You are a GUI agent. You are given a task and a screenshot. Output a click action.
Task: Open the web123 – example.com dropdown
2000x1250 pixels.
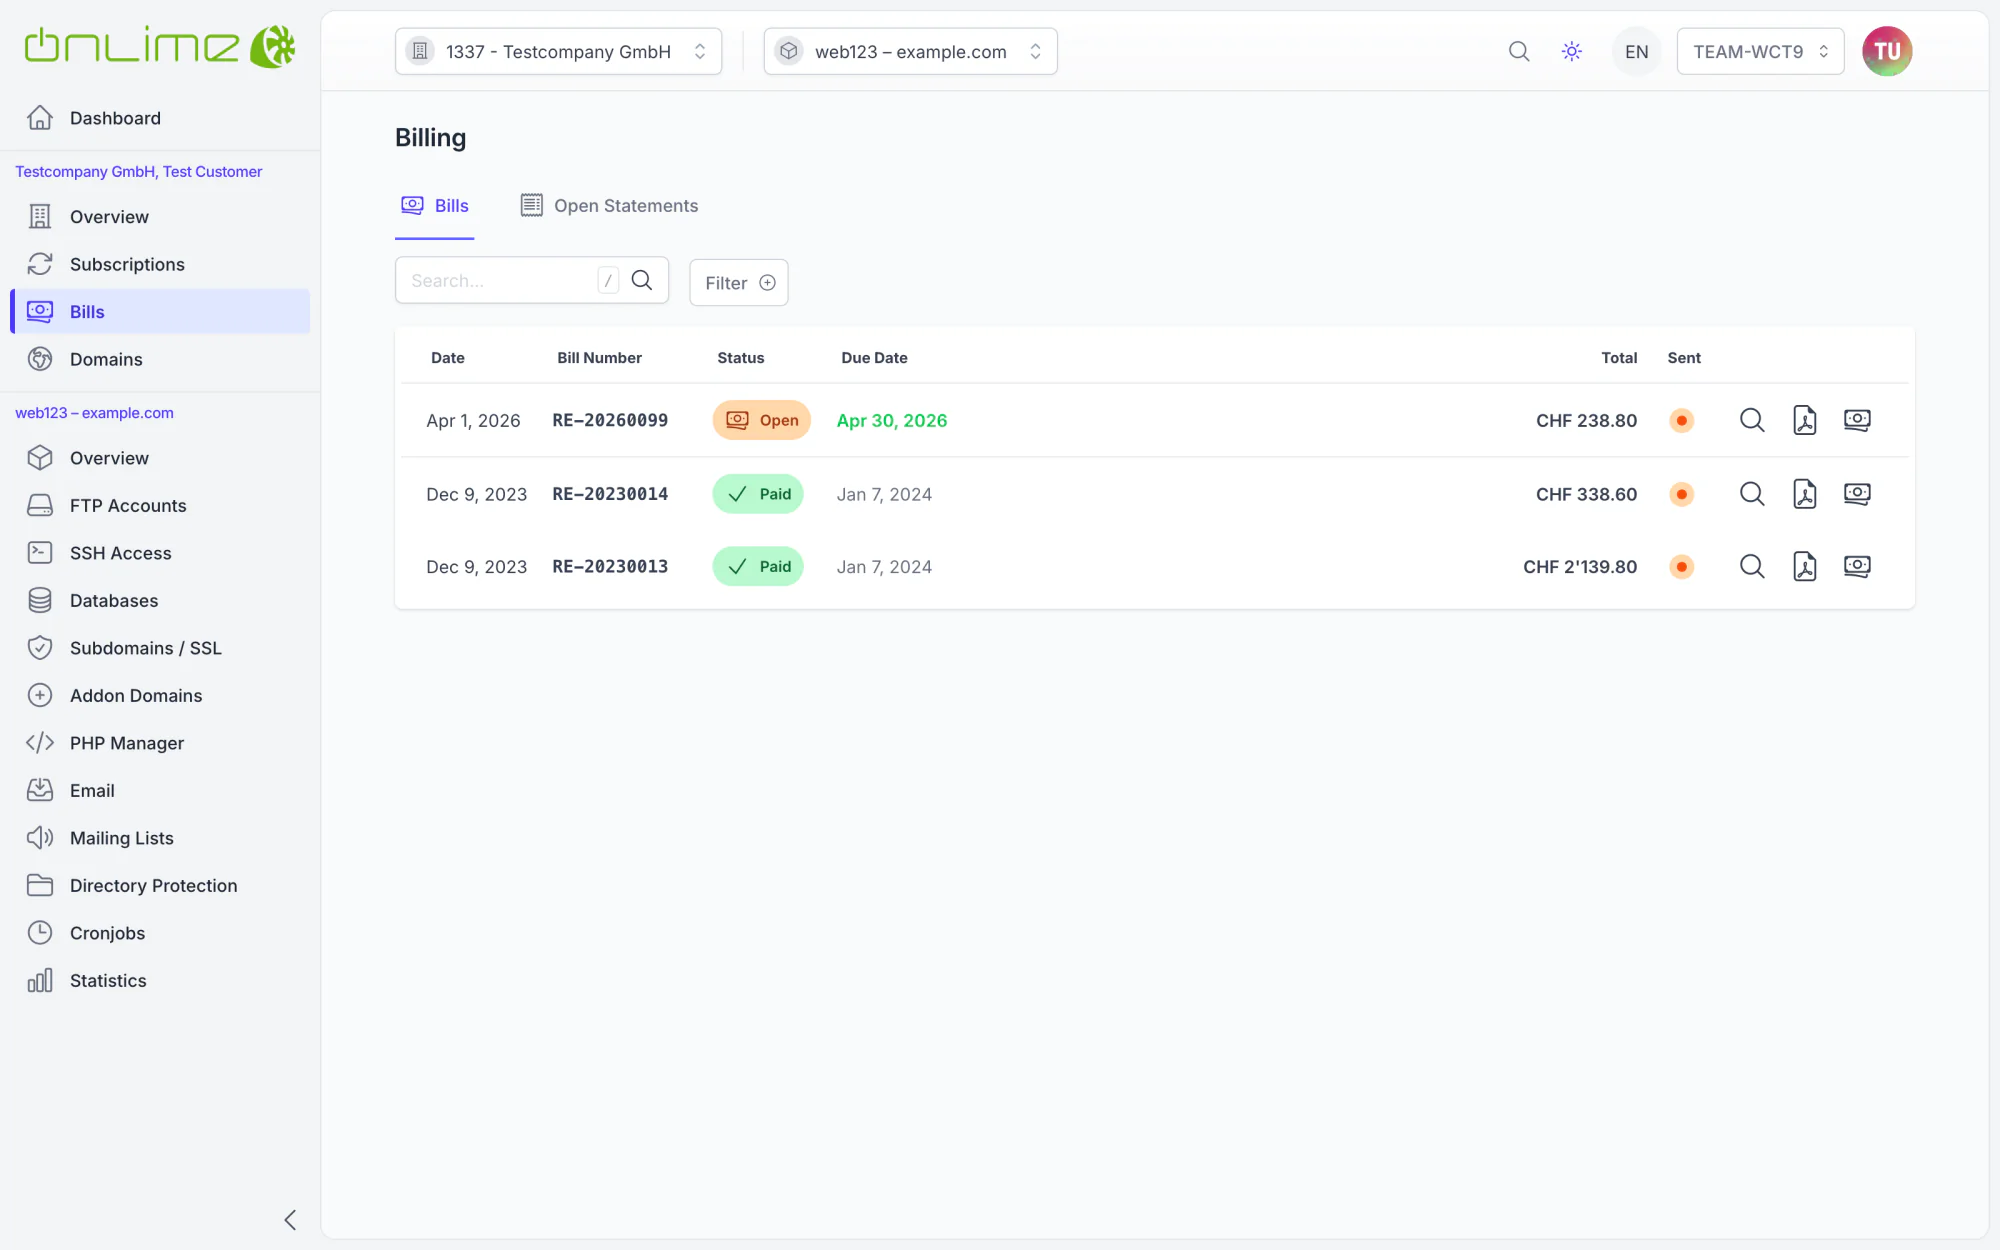pos(910,51)
